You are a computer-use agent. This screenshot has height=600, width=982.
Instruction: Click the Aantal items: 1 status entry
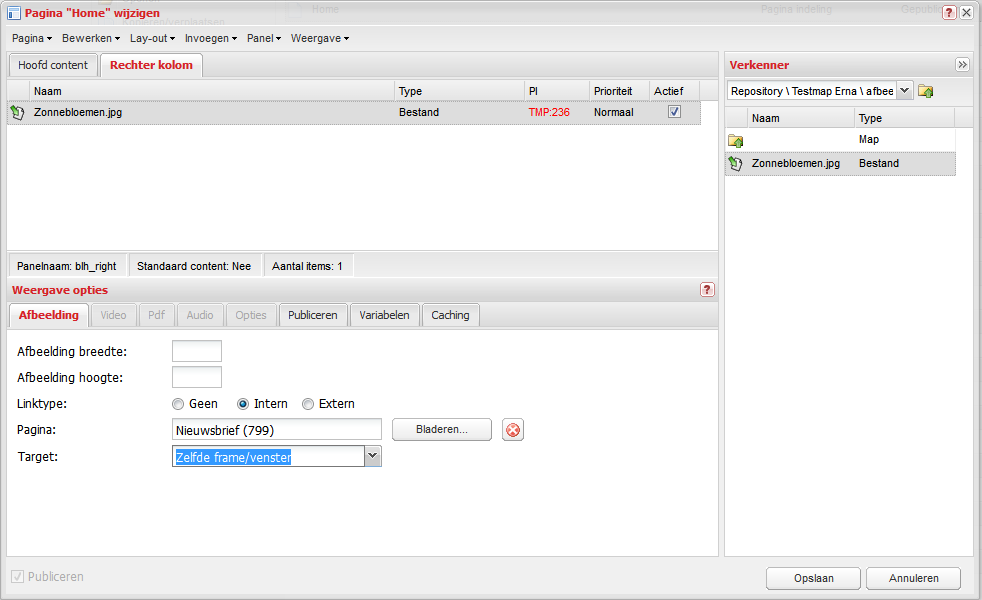[x=308, y=266]
